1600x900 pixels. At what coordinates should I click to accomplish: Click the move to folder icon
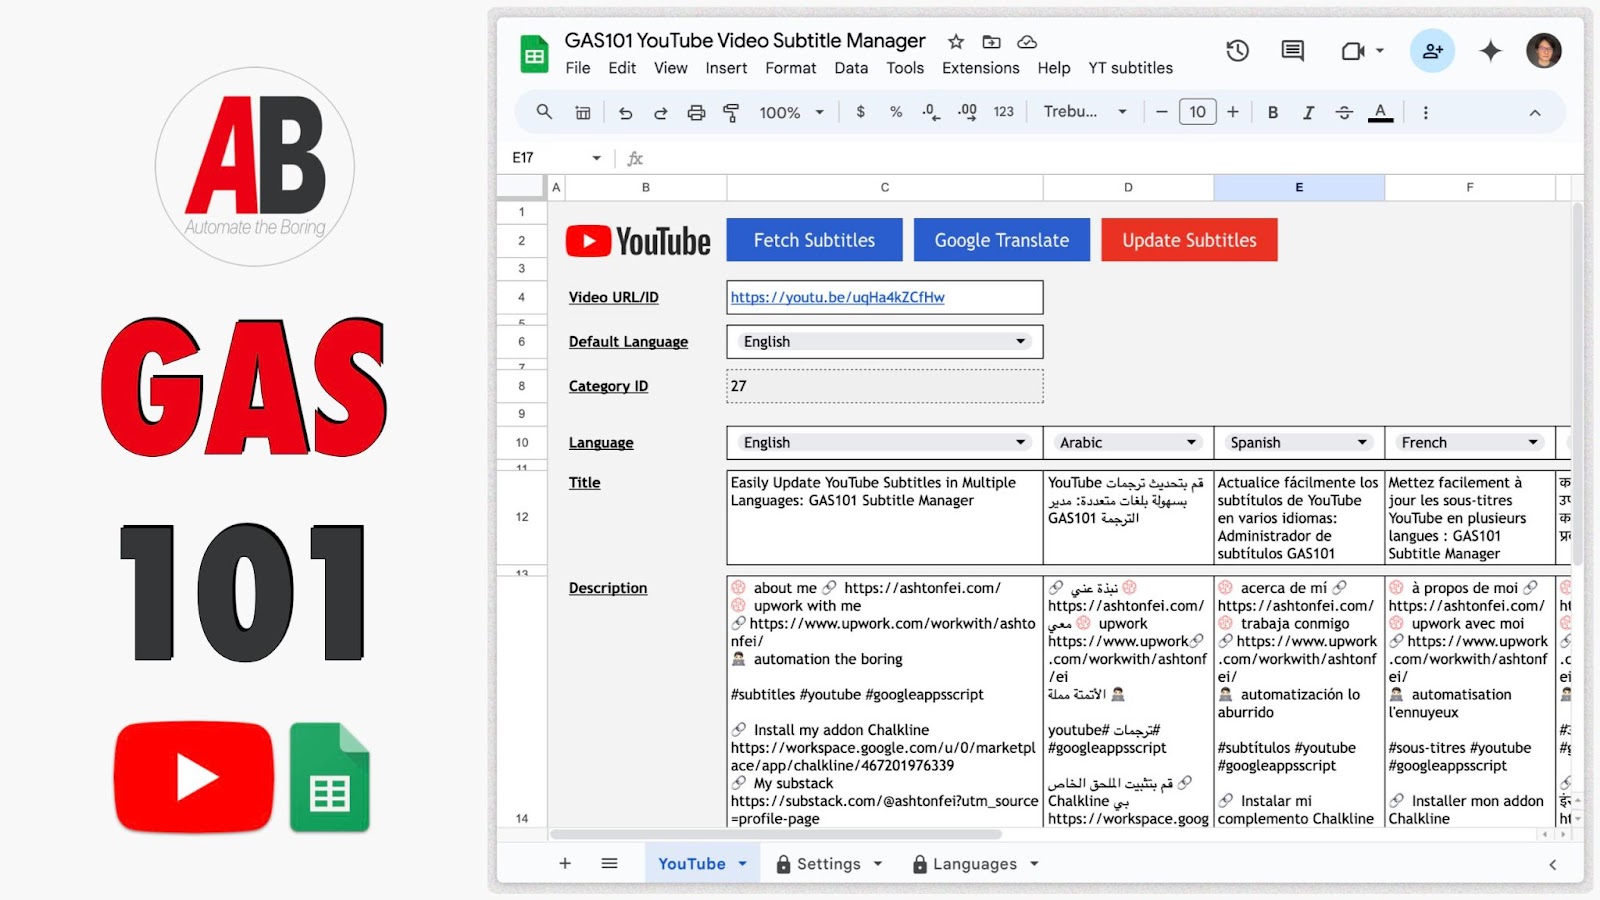tap(991, 41)
